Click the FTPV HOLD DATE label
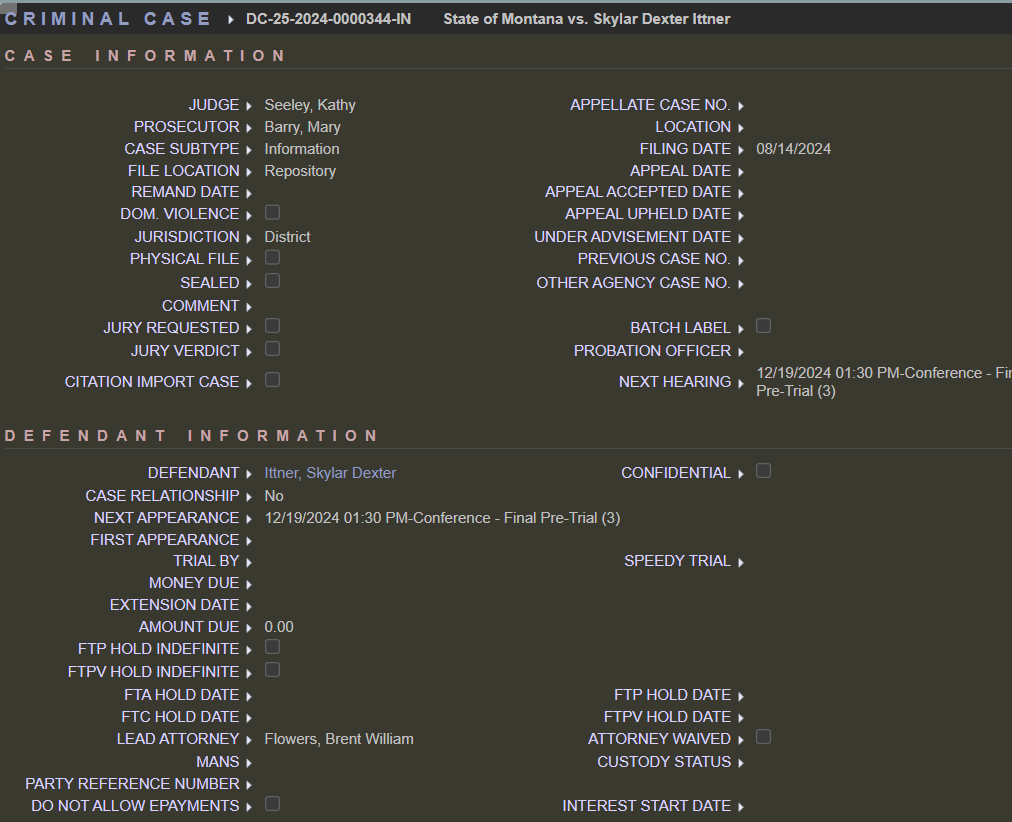This screenshot has width=1012, height=822. point(667,717)
